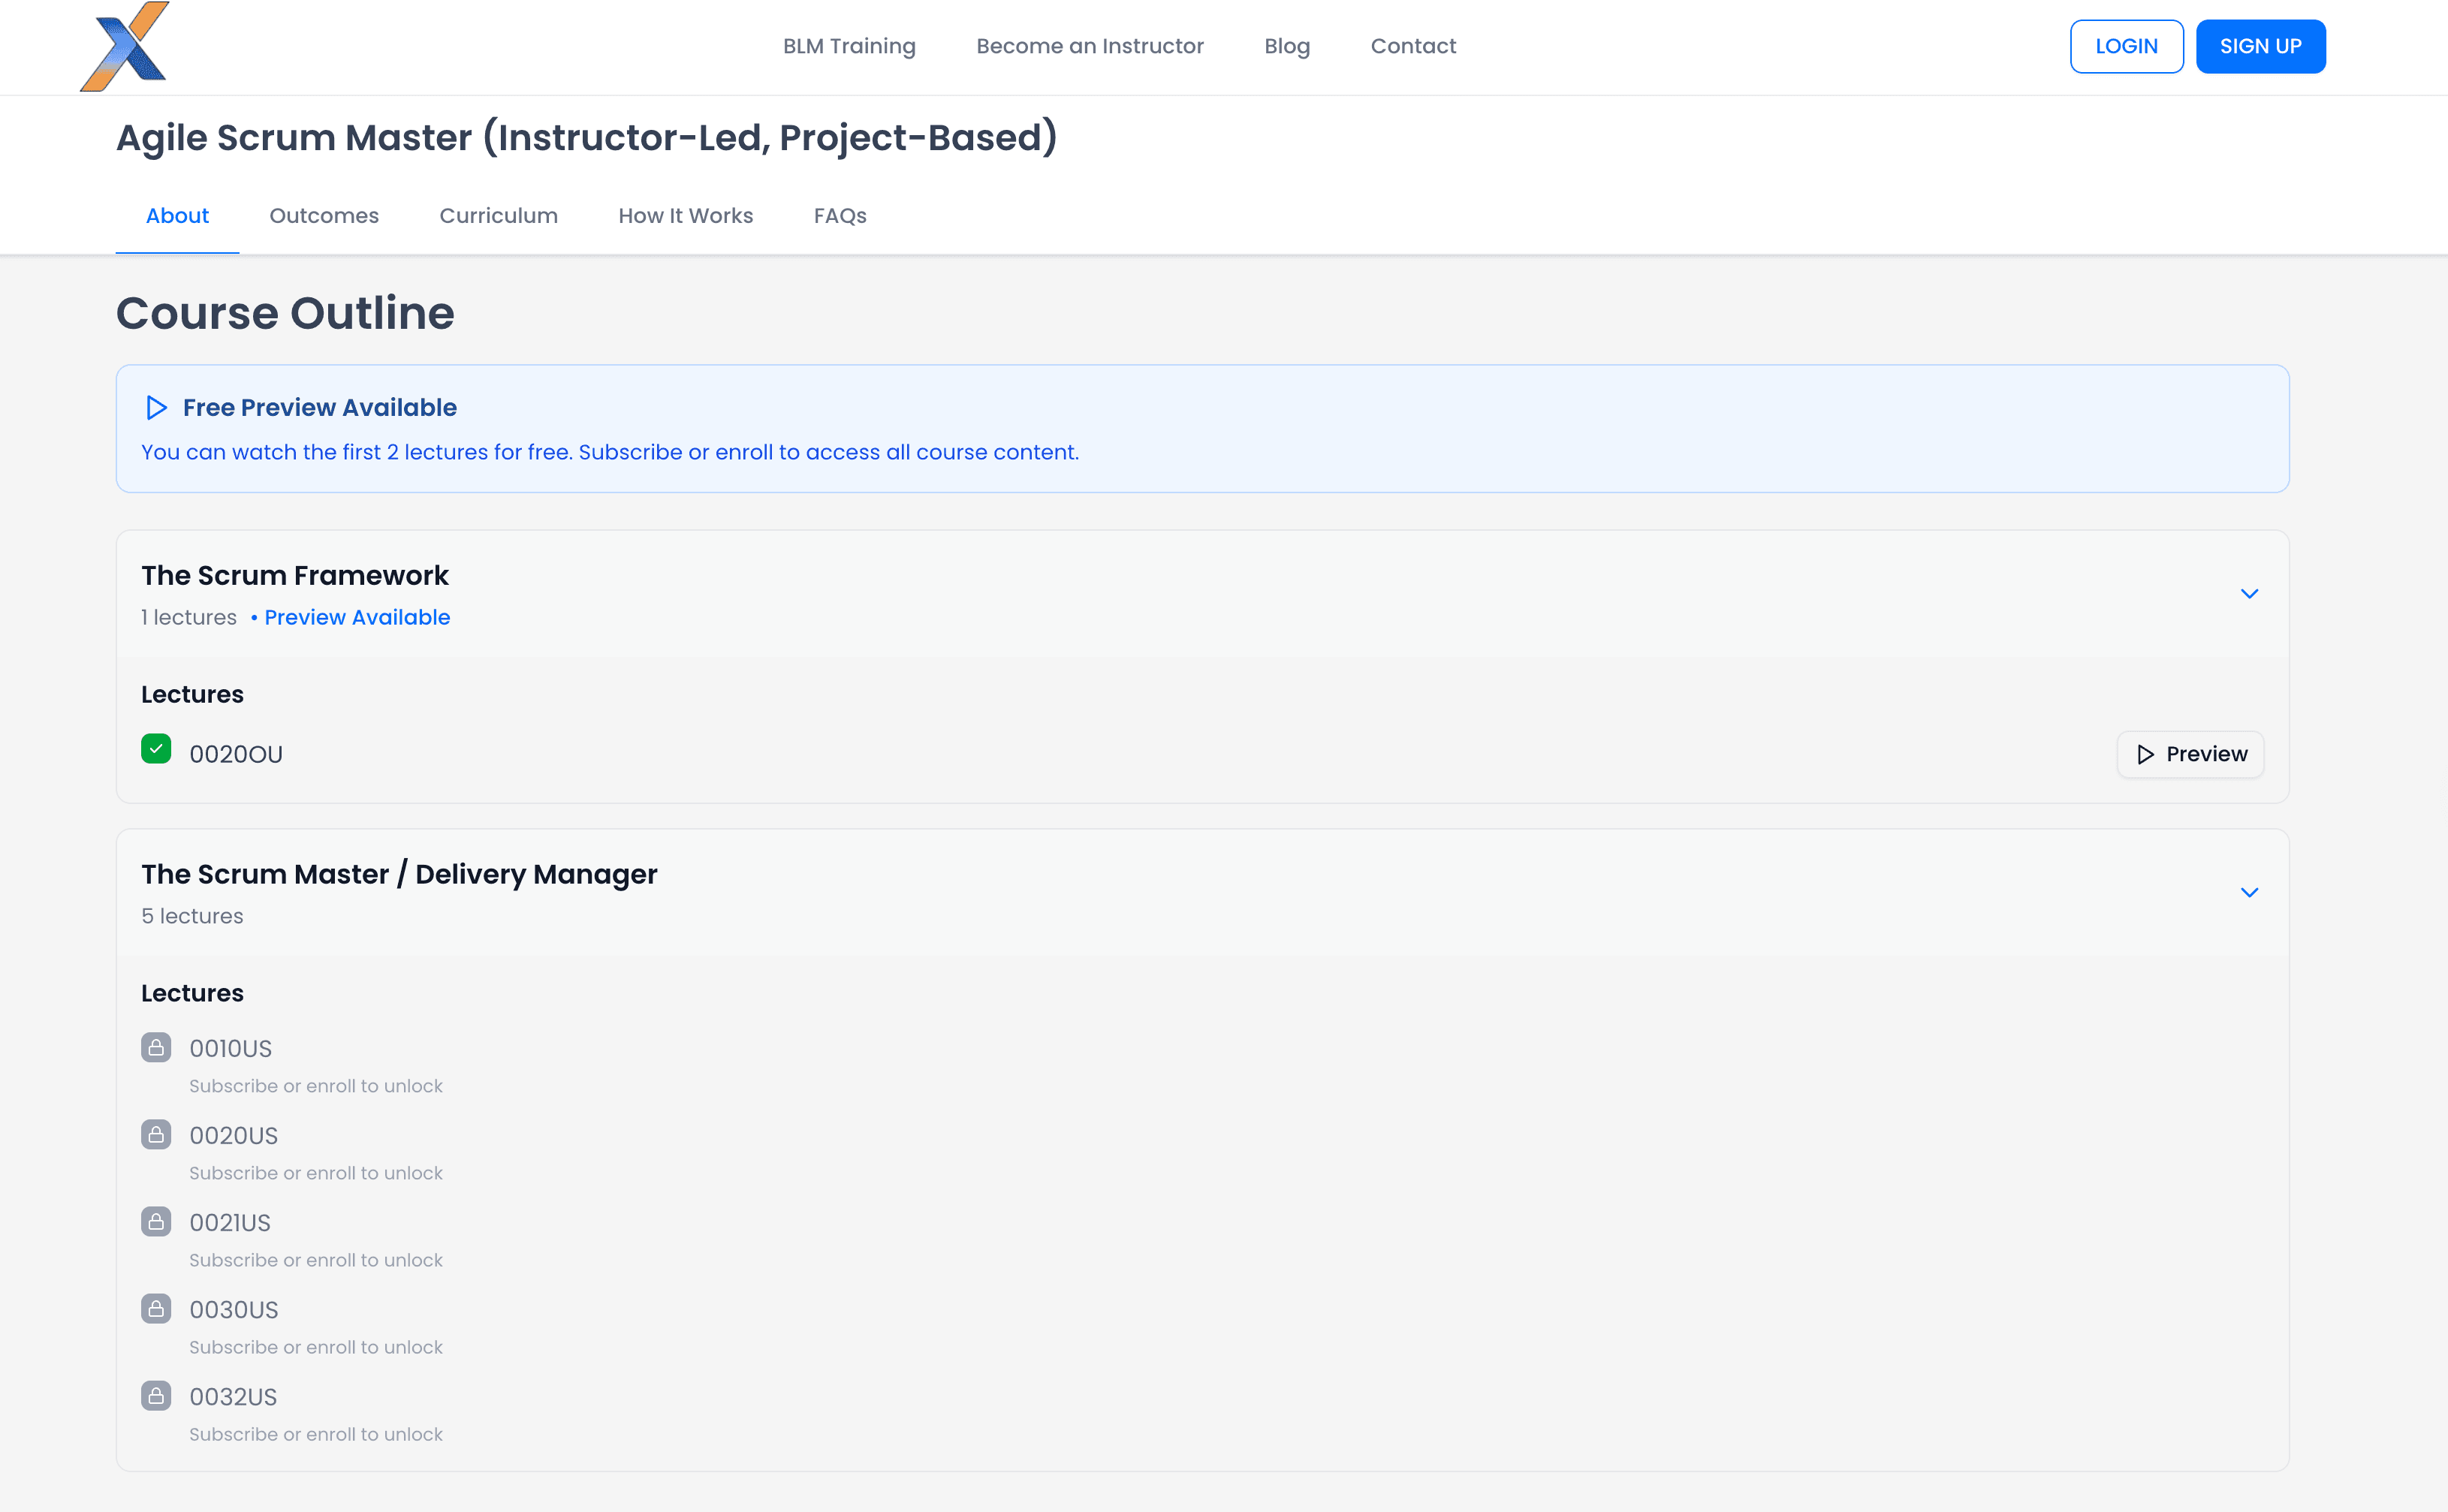Click lock icon beside 0032US lecture
Image resolution: width=2448 pixels, height=1512 pixels.
pyautogui.click(x=156, y=1395)
